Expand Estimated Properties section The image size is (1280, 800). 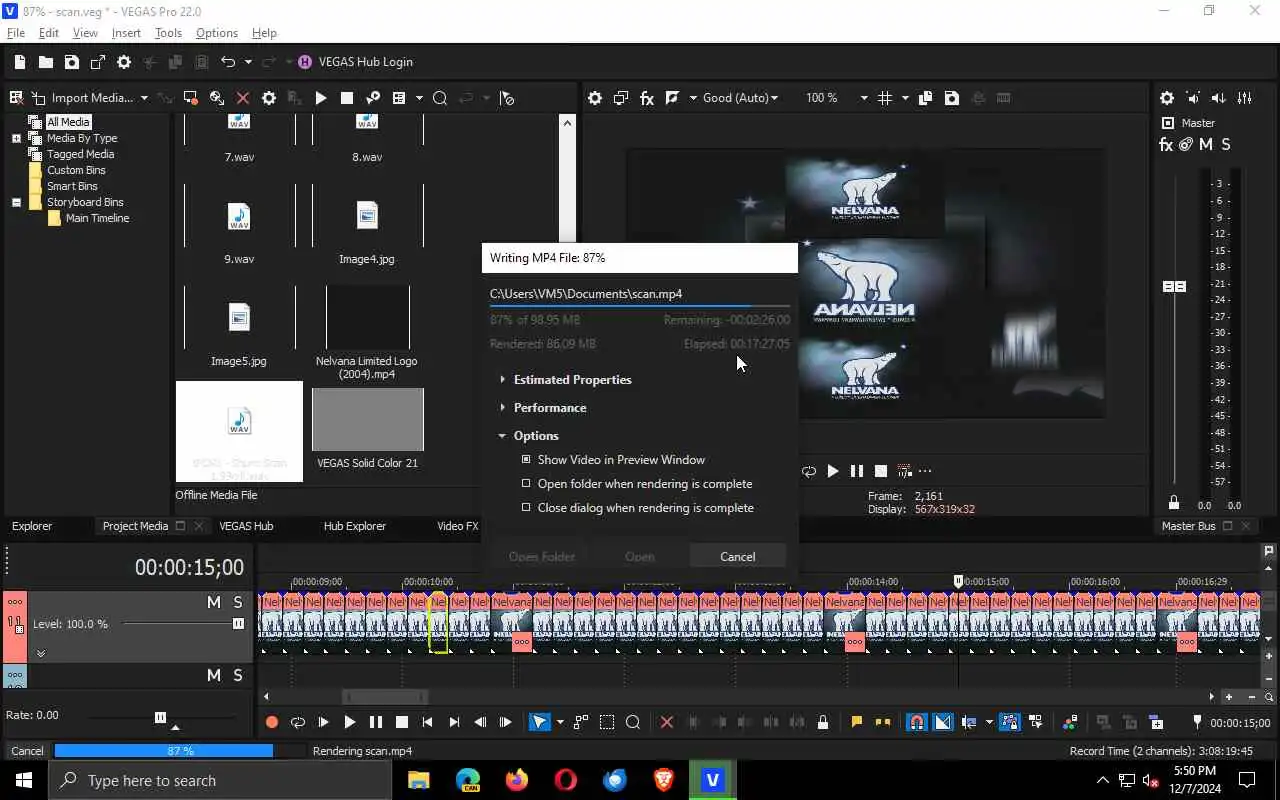[572, 380]
